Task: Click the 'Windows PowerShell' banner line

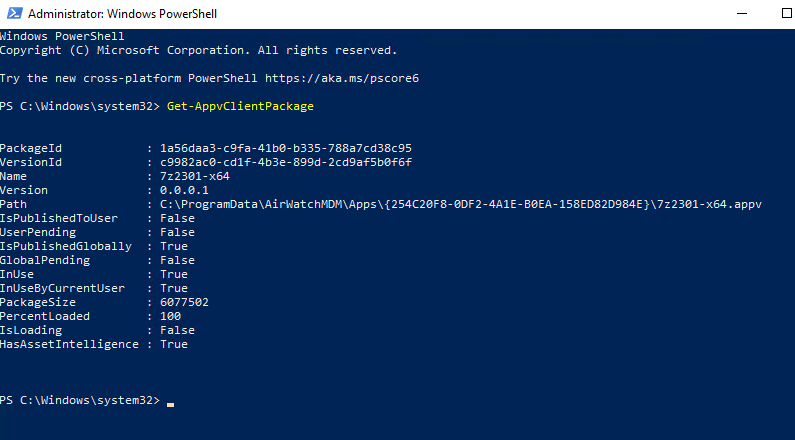Action: [55, 36]
